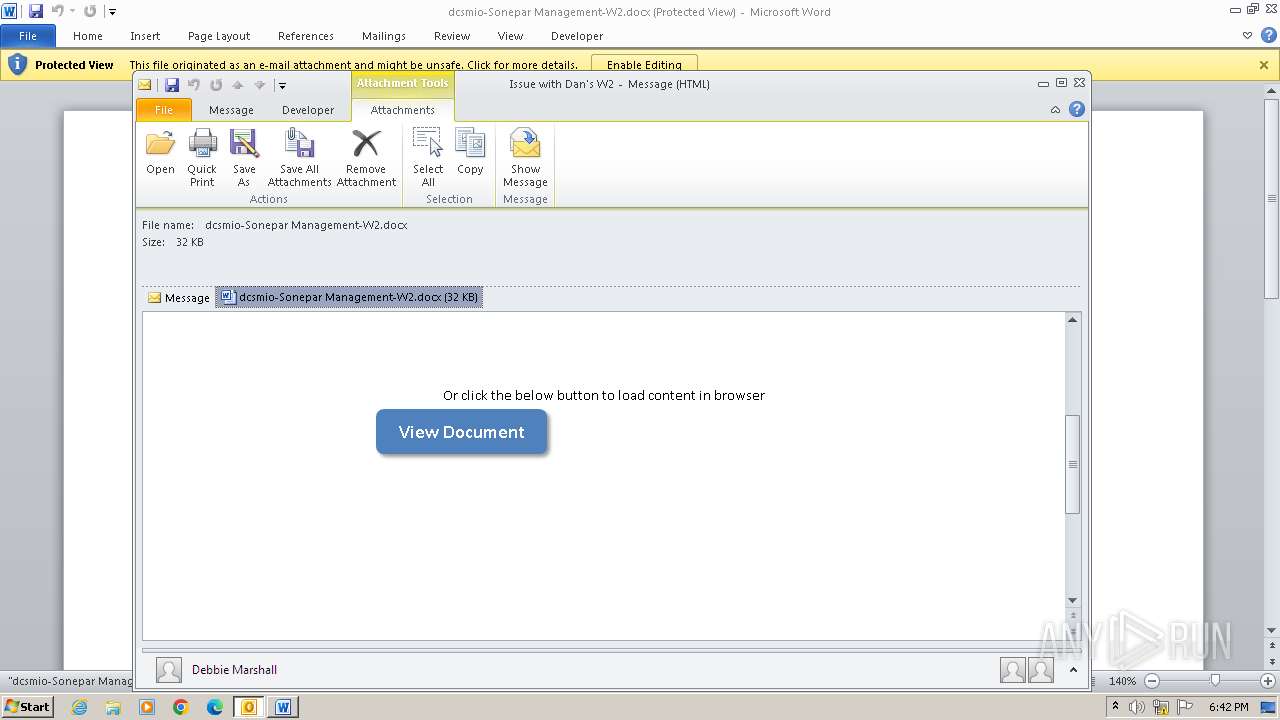
Task: Click Show Message icon
Action: coord(525,157)
